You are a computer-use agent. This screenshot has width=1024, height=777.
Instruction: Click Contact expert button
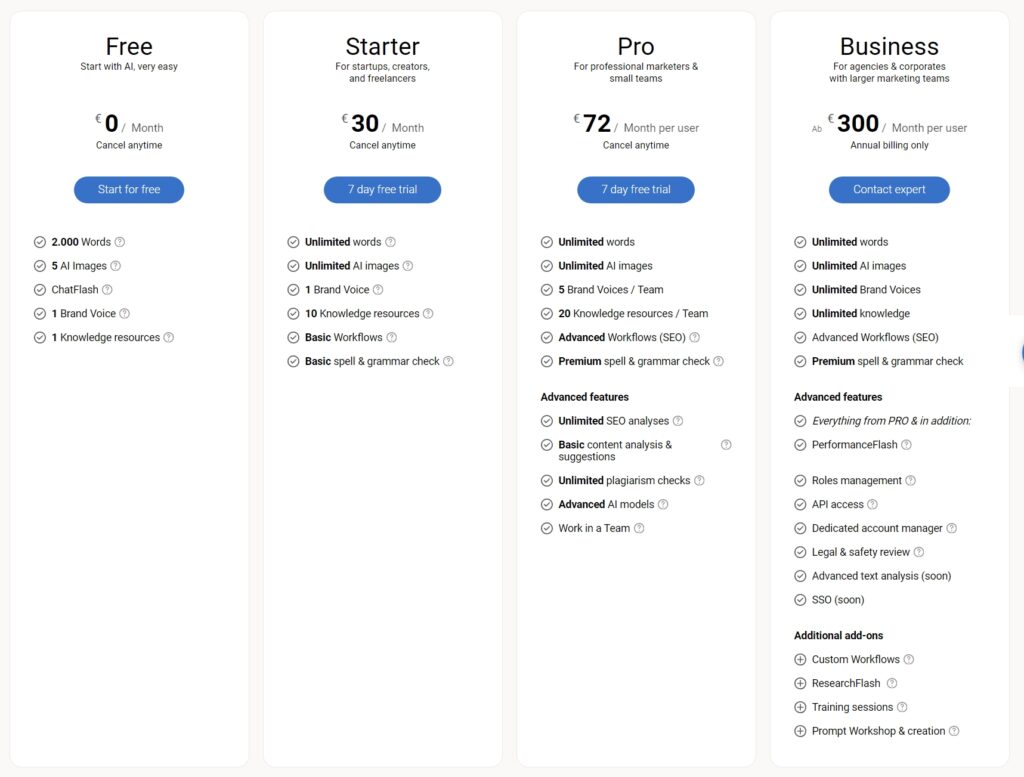point(889,189)
